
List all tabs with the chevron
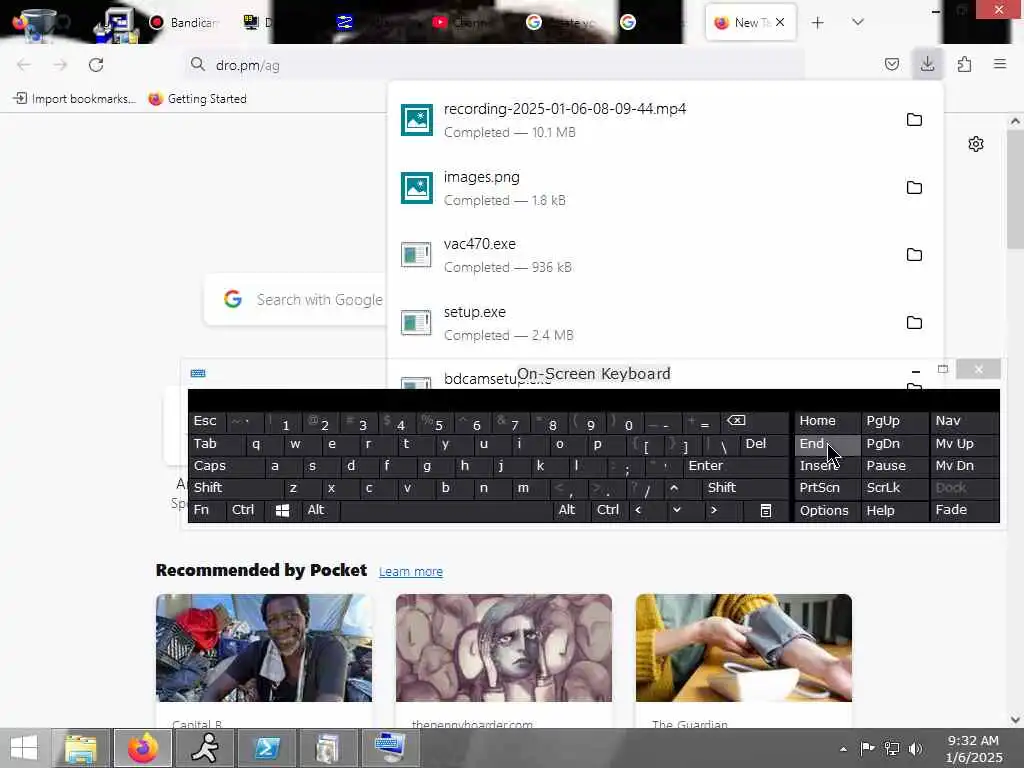[x=857, y=22]
